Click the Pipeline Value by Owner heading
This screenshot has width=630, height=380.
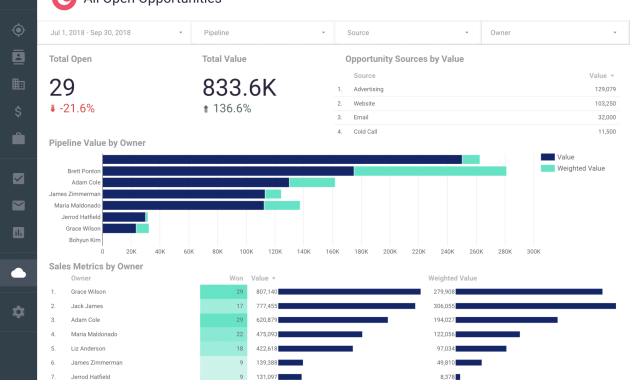coord(97,143)
